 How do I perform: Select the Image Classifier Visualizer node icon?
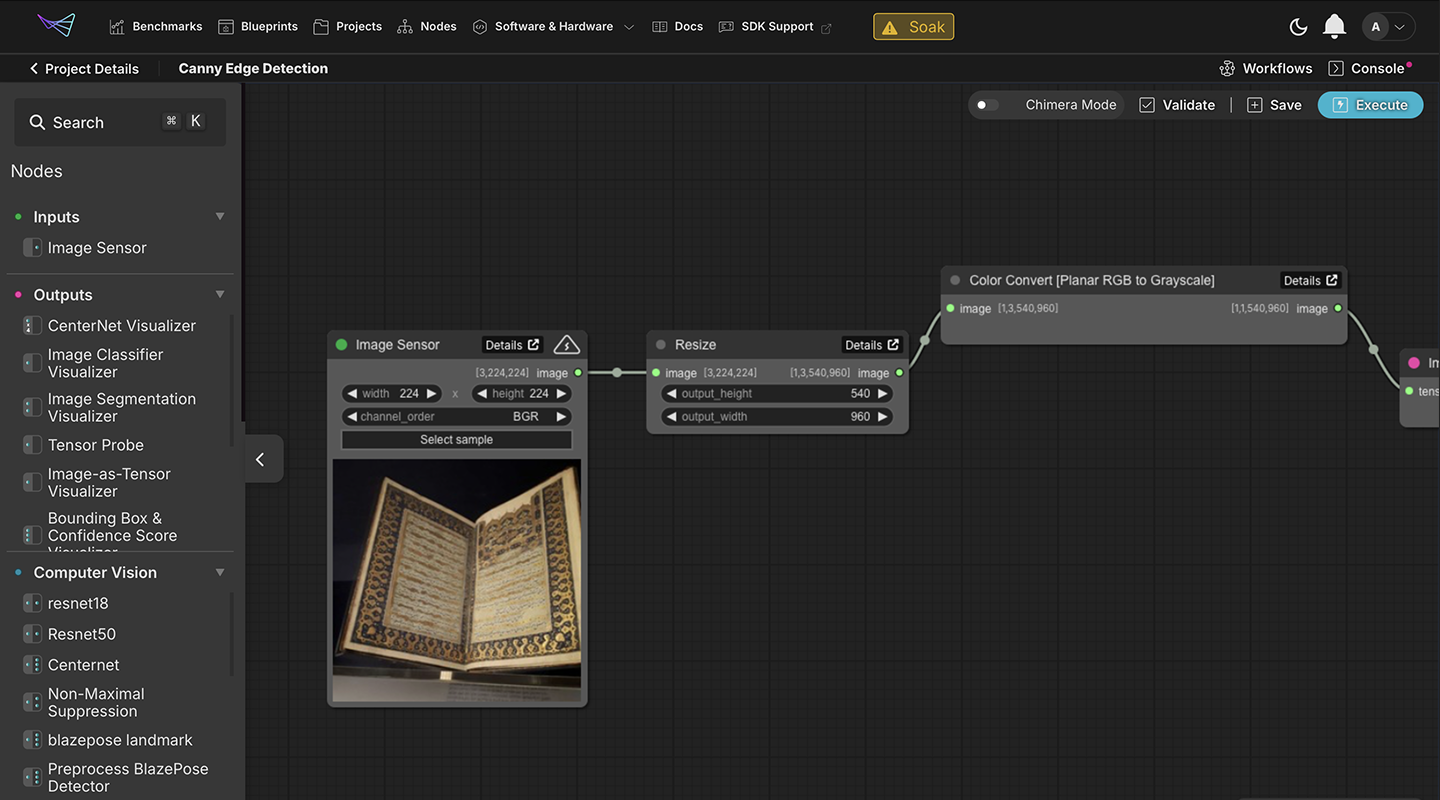[x=32, y=363]
